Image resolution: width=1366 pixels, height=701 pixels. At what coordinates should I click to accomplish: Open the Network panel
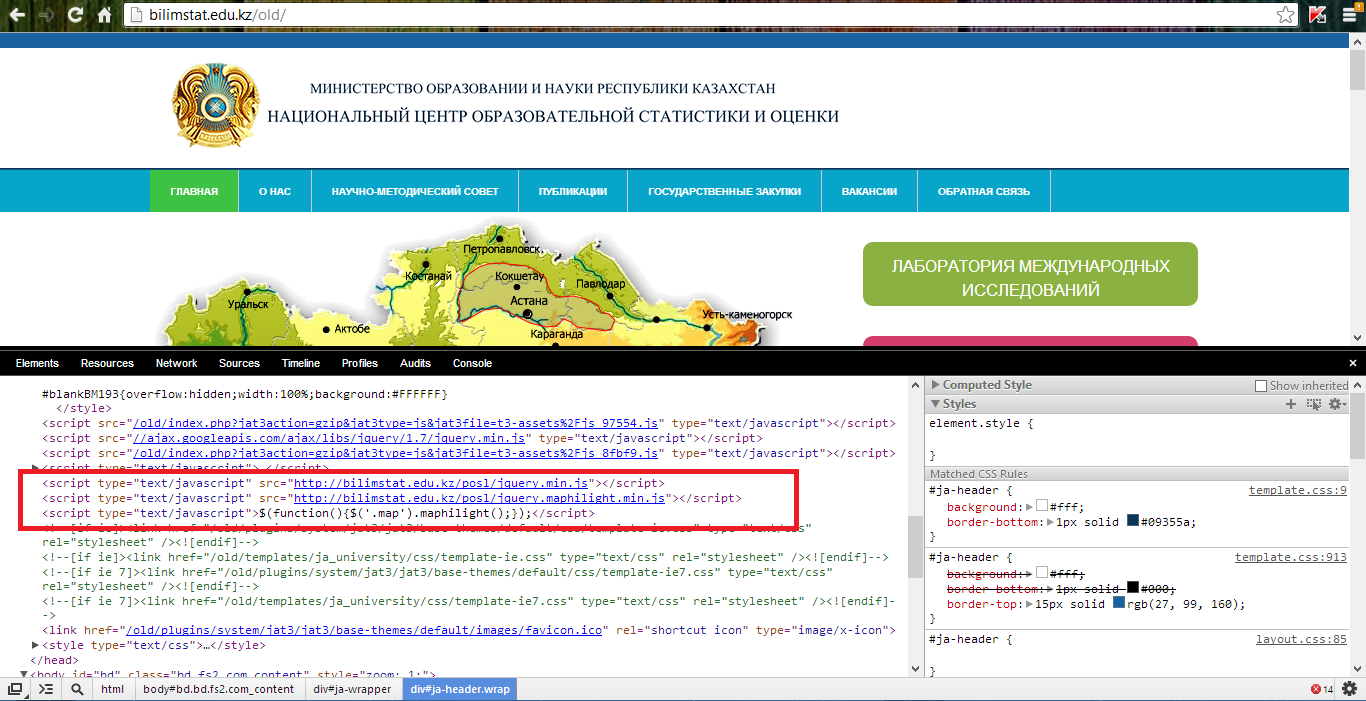(176, 363)
